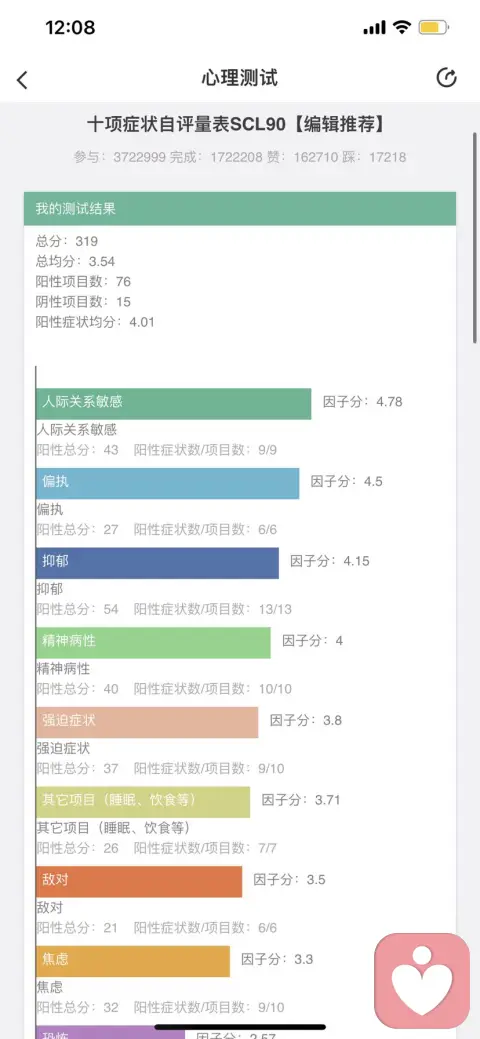Image resolution: width=480 pixels, height=1039 pixels.
Task: Select the peach 强迫症状 bar
Action: (147, 722)
